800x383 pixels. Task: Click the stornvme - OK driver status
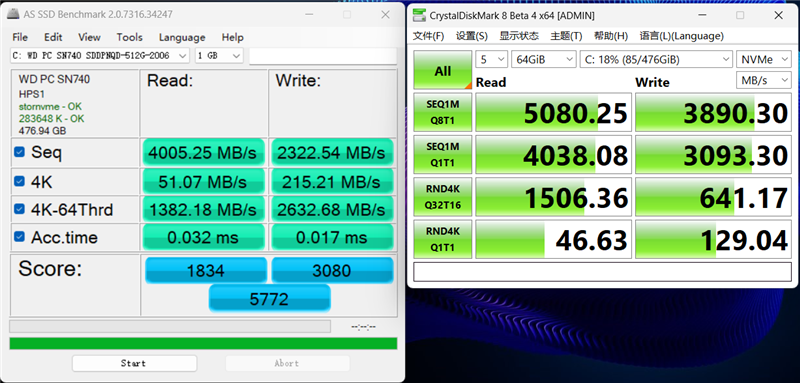click(x=50, y=107)
